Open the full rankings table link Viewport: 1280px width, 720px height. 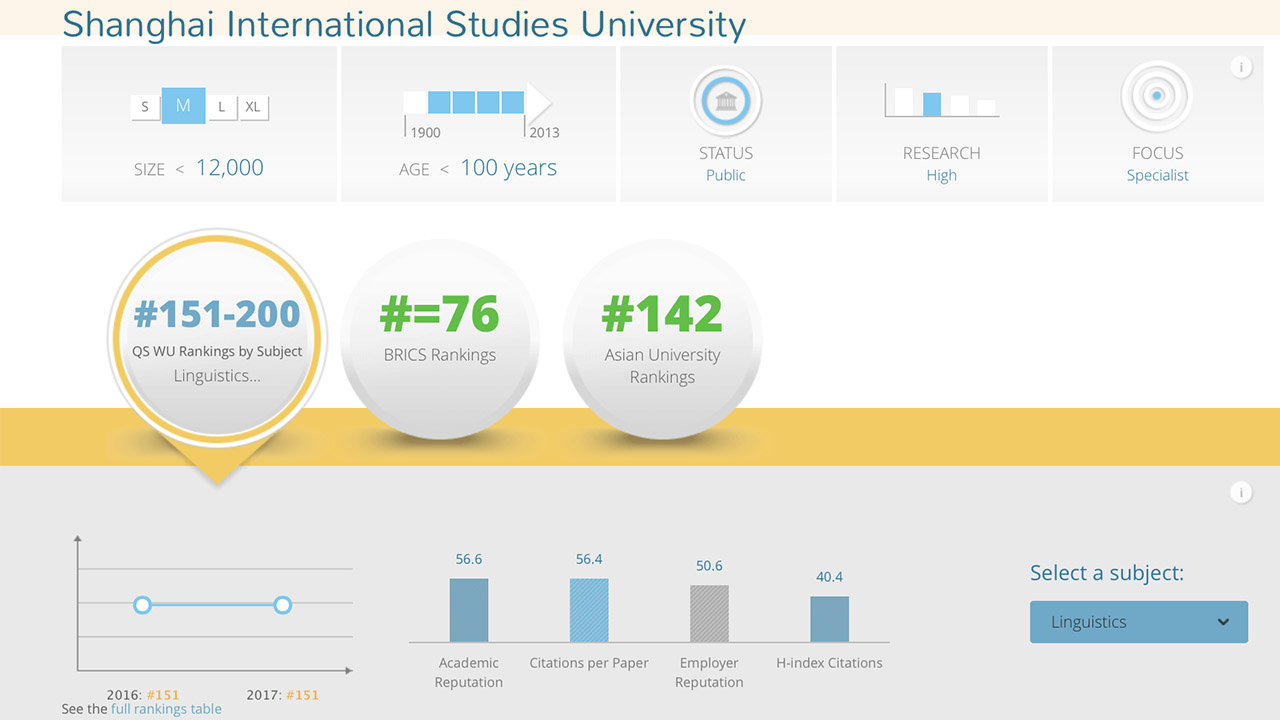click(166, 709)
